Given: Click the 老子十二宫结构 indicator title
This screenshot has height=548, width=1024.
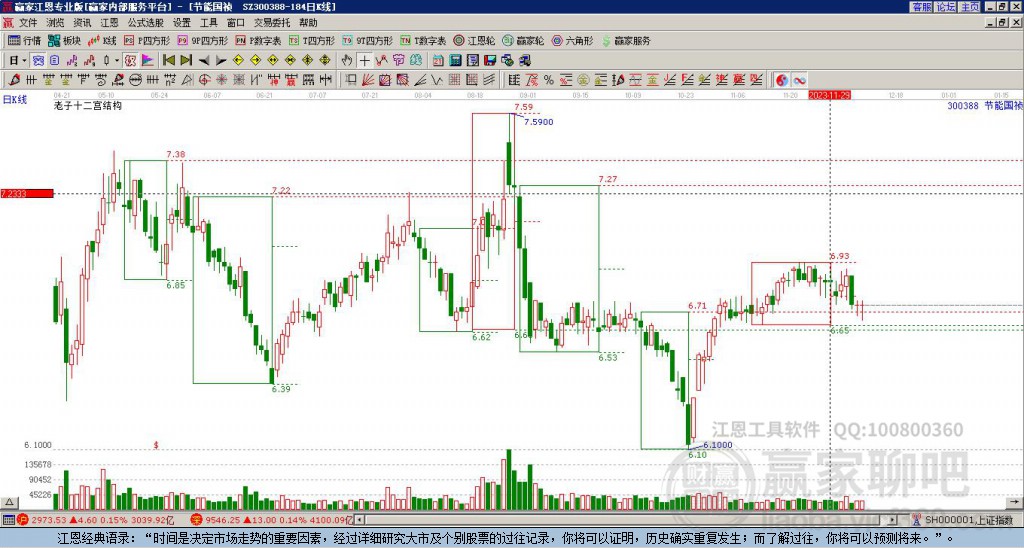Looking at the screenshot, I should (x=88, y=105).
